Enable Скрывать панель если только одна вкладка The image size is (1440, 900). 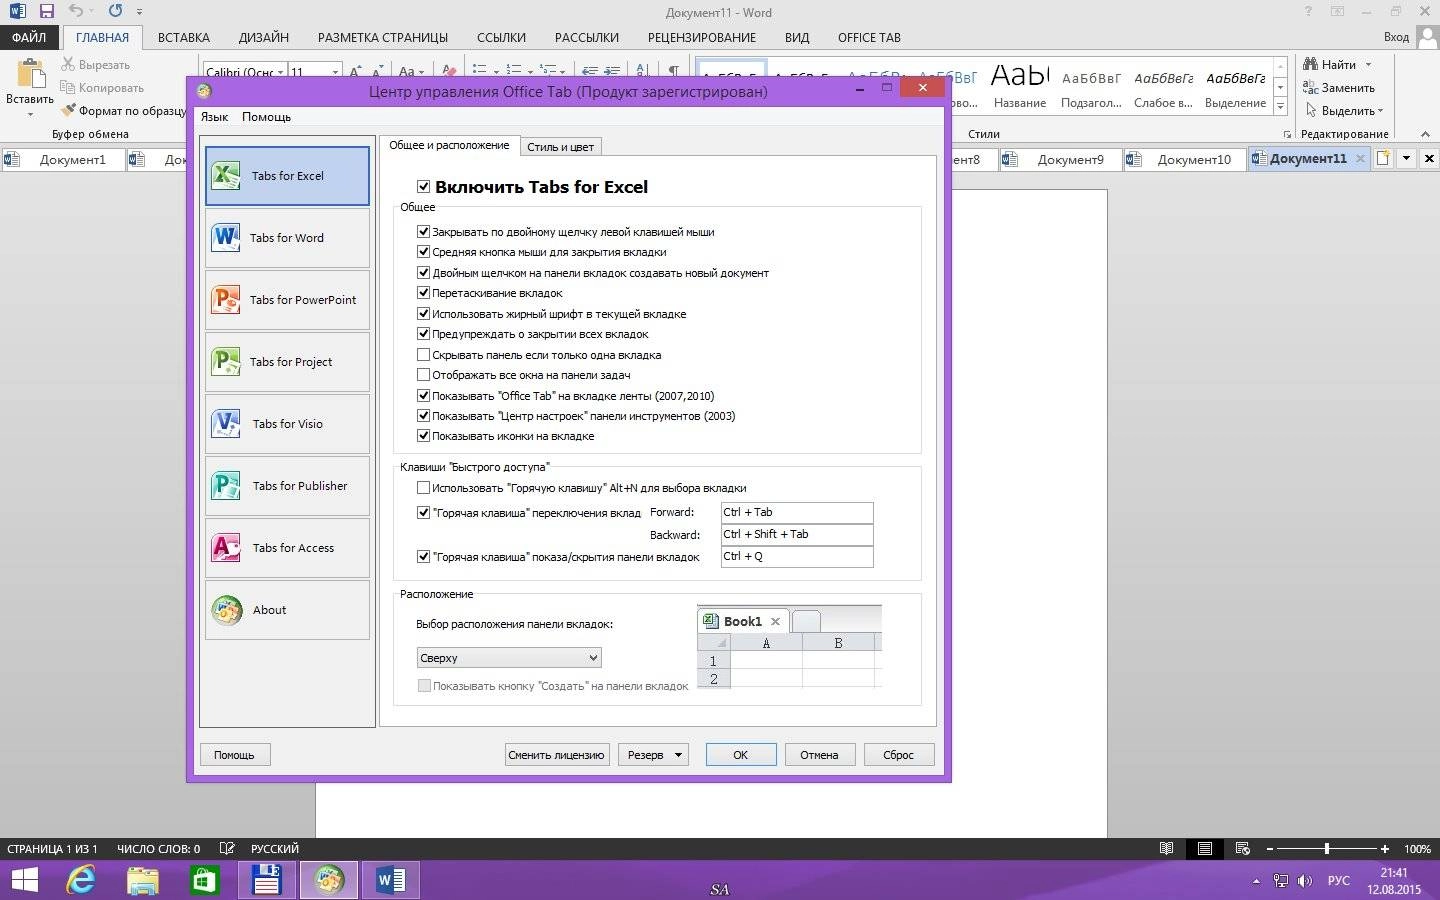coord(423,355)
